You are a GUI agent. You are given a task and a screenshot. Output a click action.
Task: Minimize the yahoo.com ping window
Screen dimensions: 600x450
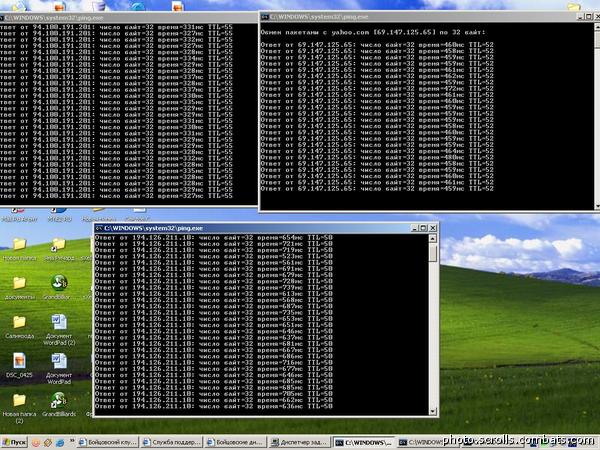pos(580,17)
